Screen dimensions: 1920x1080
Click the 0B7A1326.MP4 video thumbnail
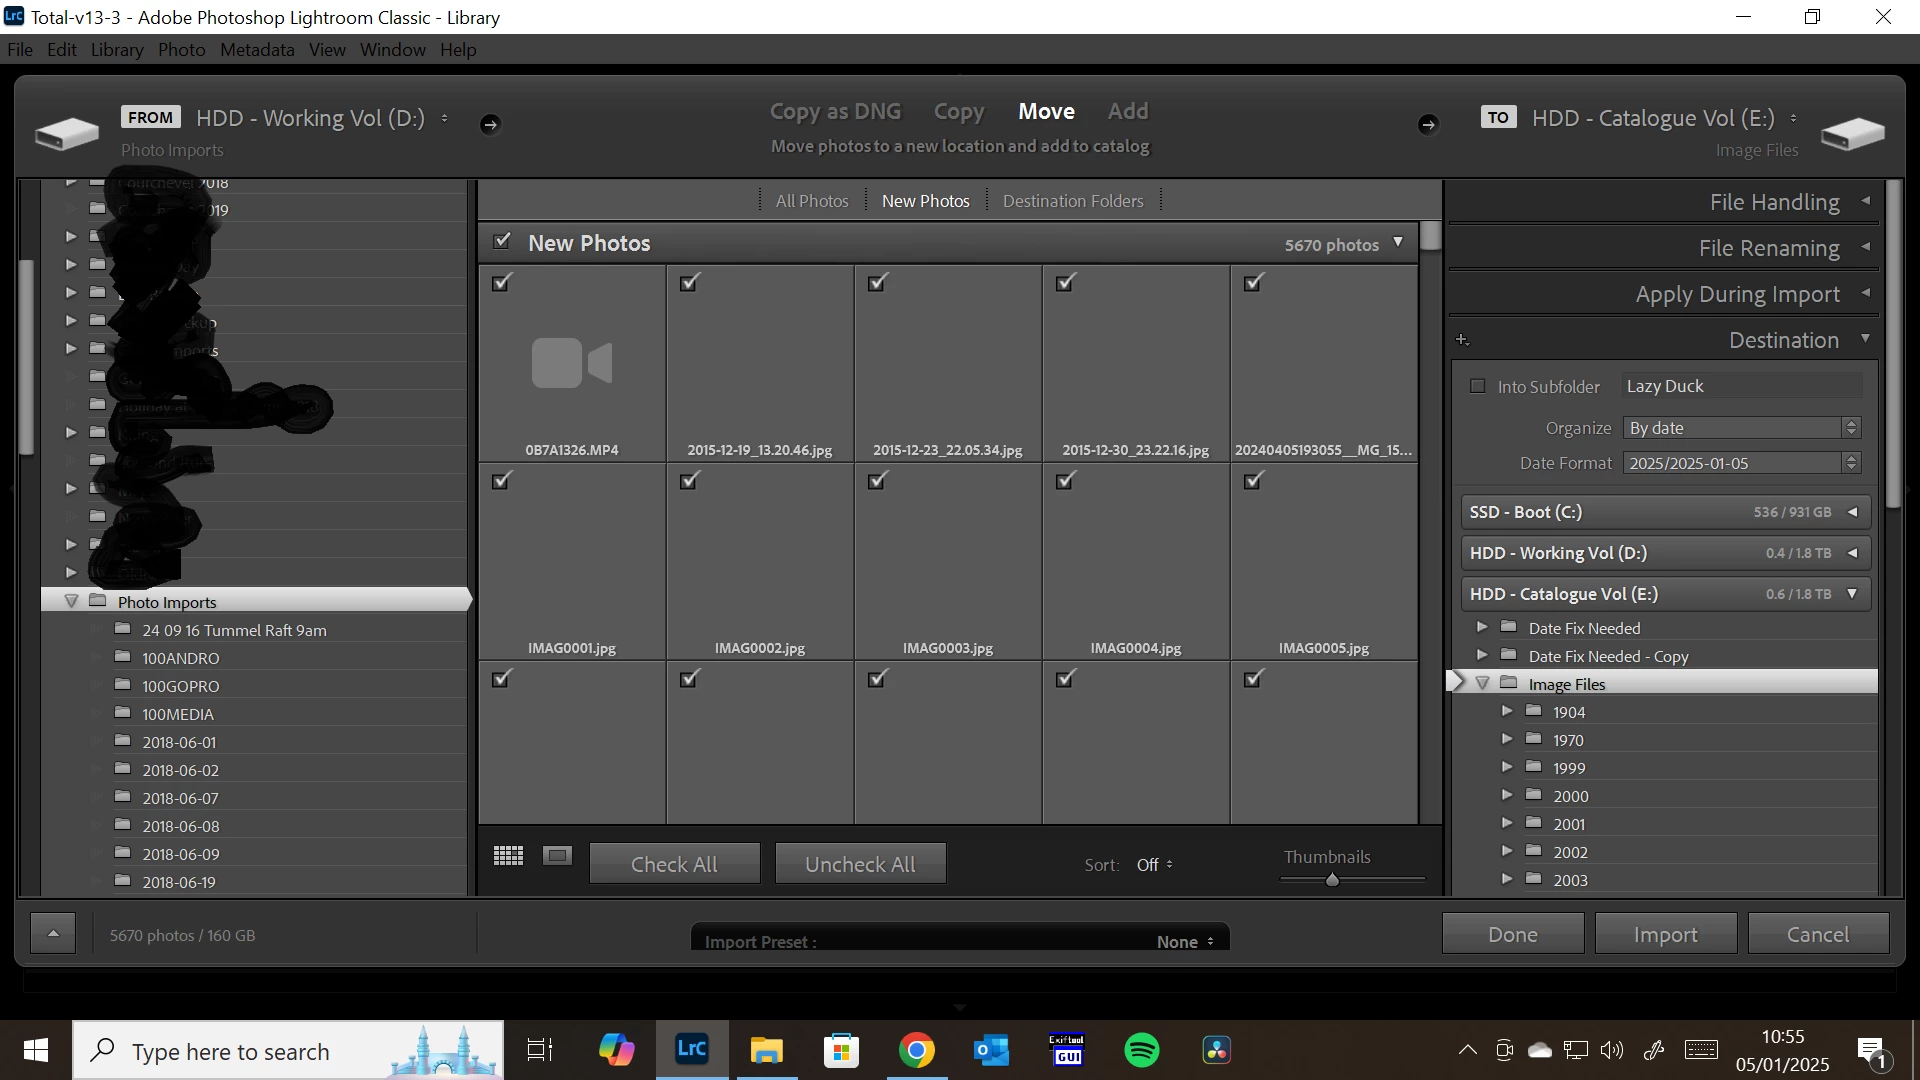pos(572,363)
